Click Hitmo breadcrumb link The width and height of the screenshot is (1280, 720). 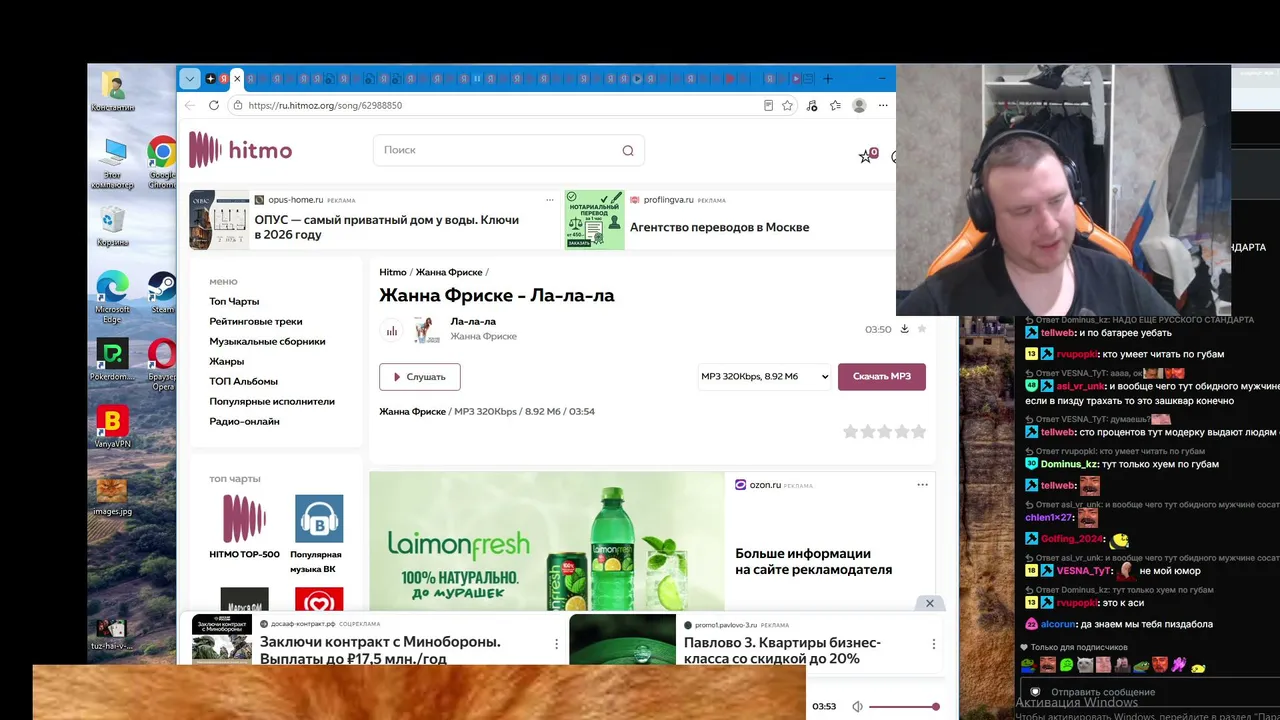pyautogui.click(x=393, y=272)
